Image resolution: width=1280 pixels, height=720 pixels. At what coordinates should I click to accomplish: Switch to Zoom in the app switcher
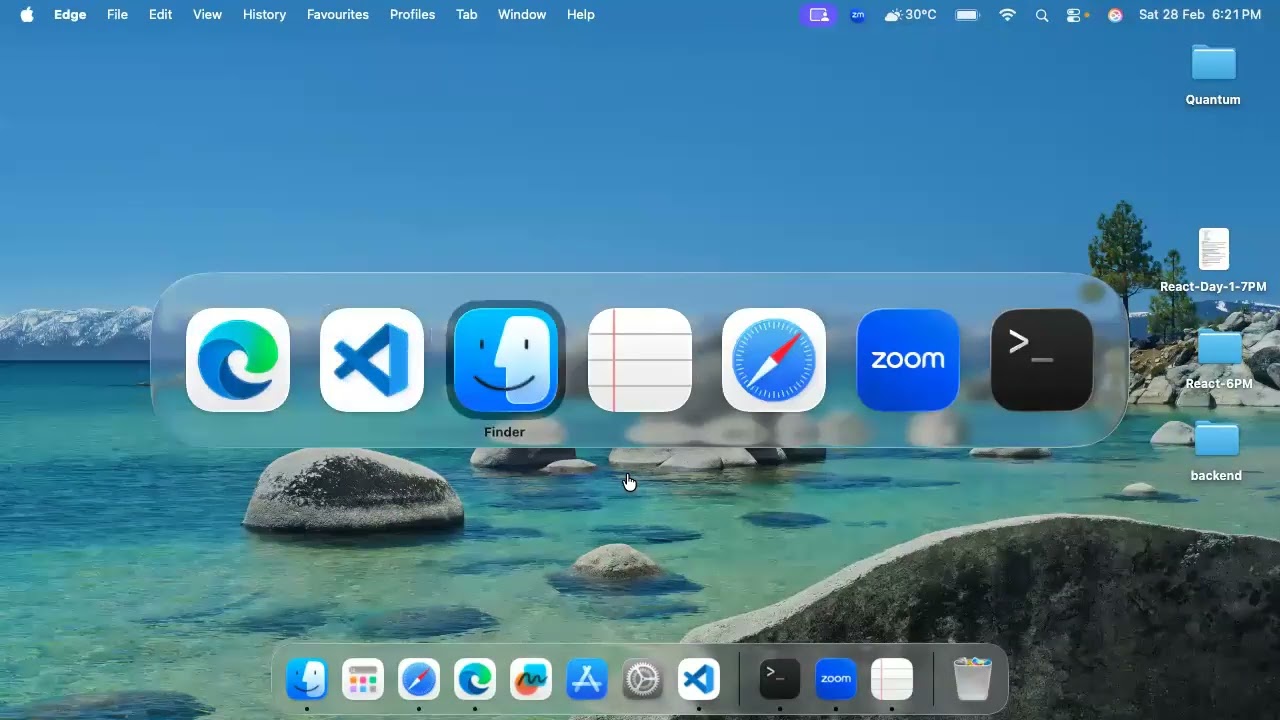coord(908,360)
